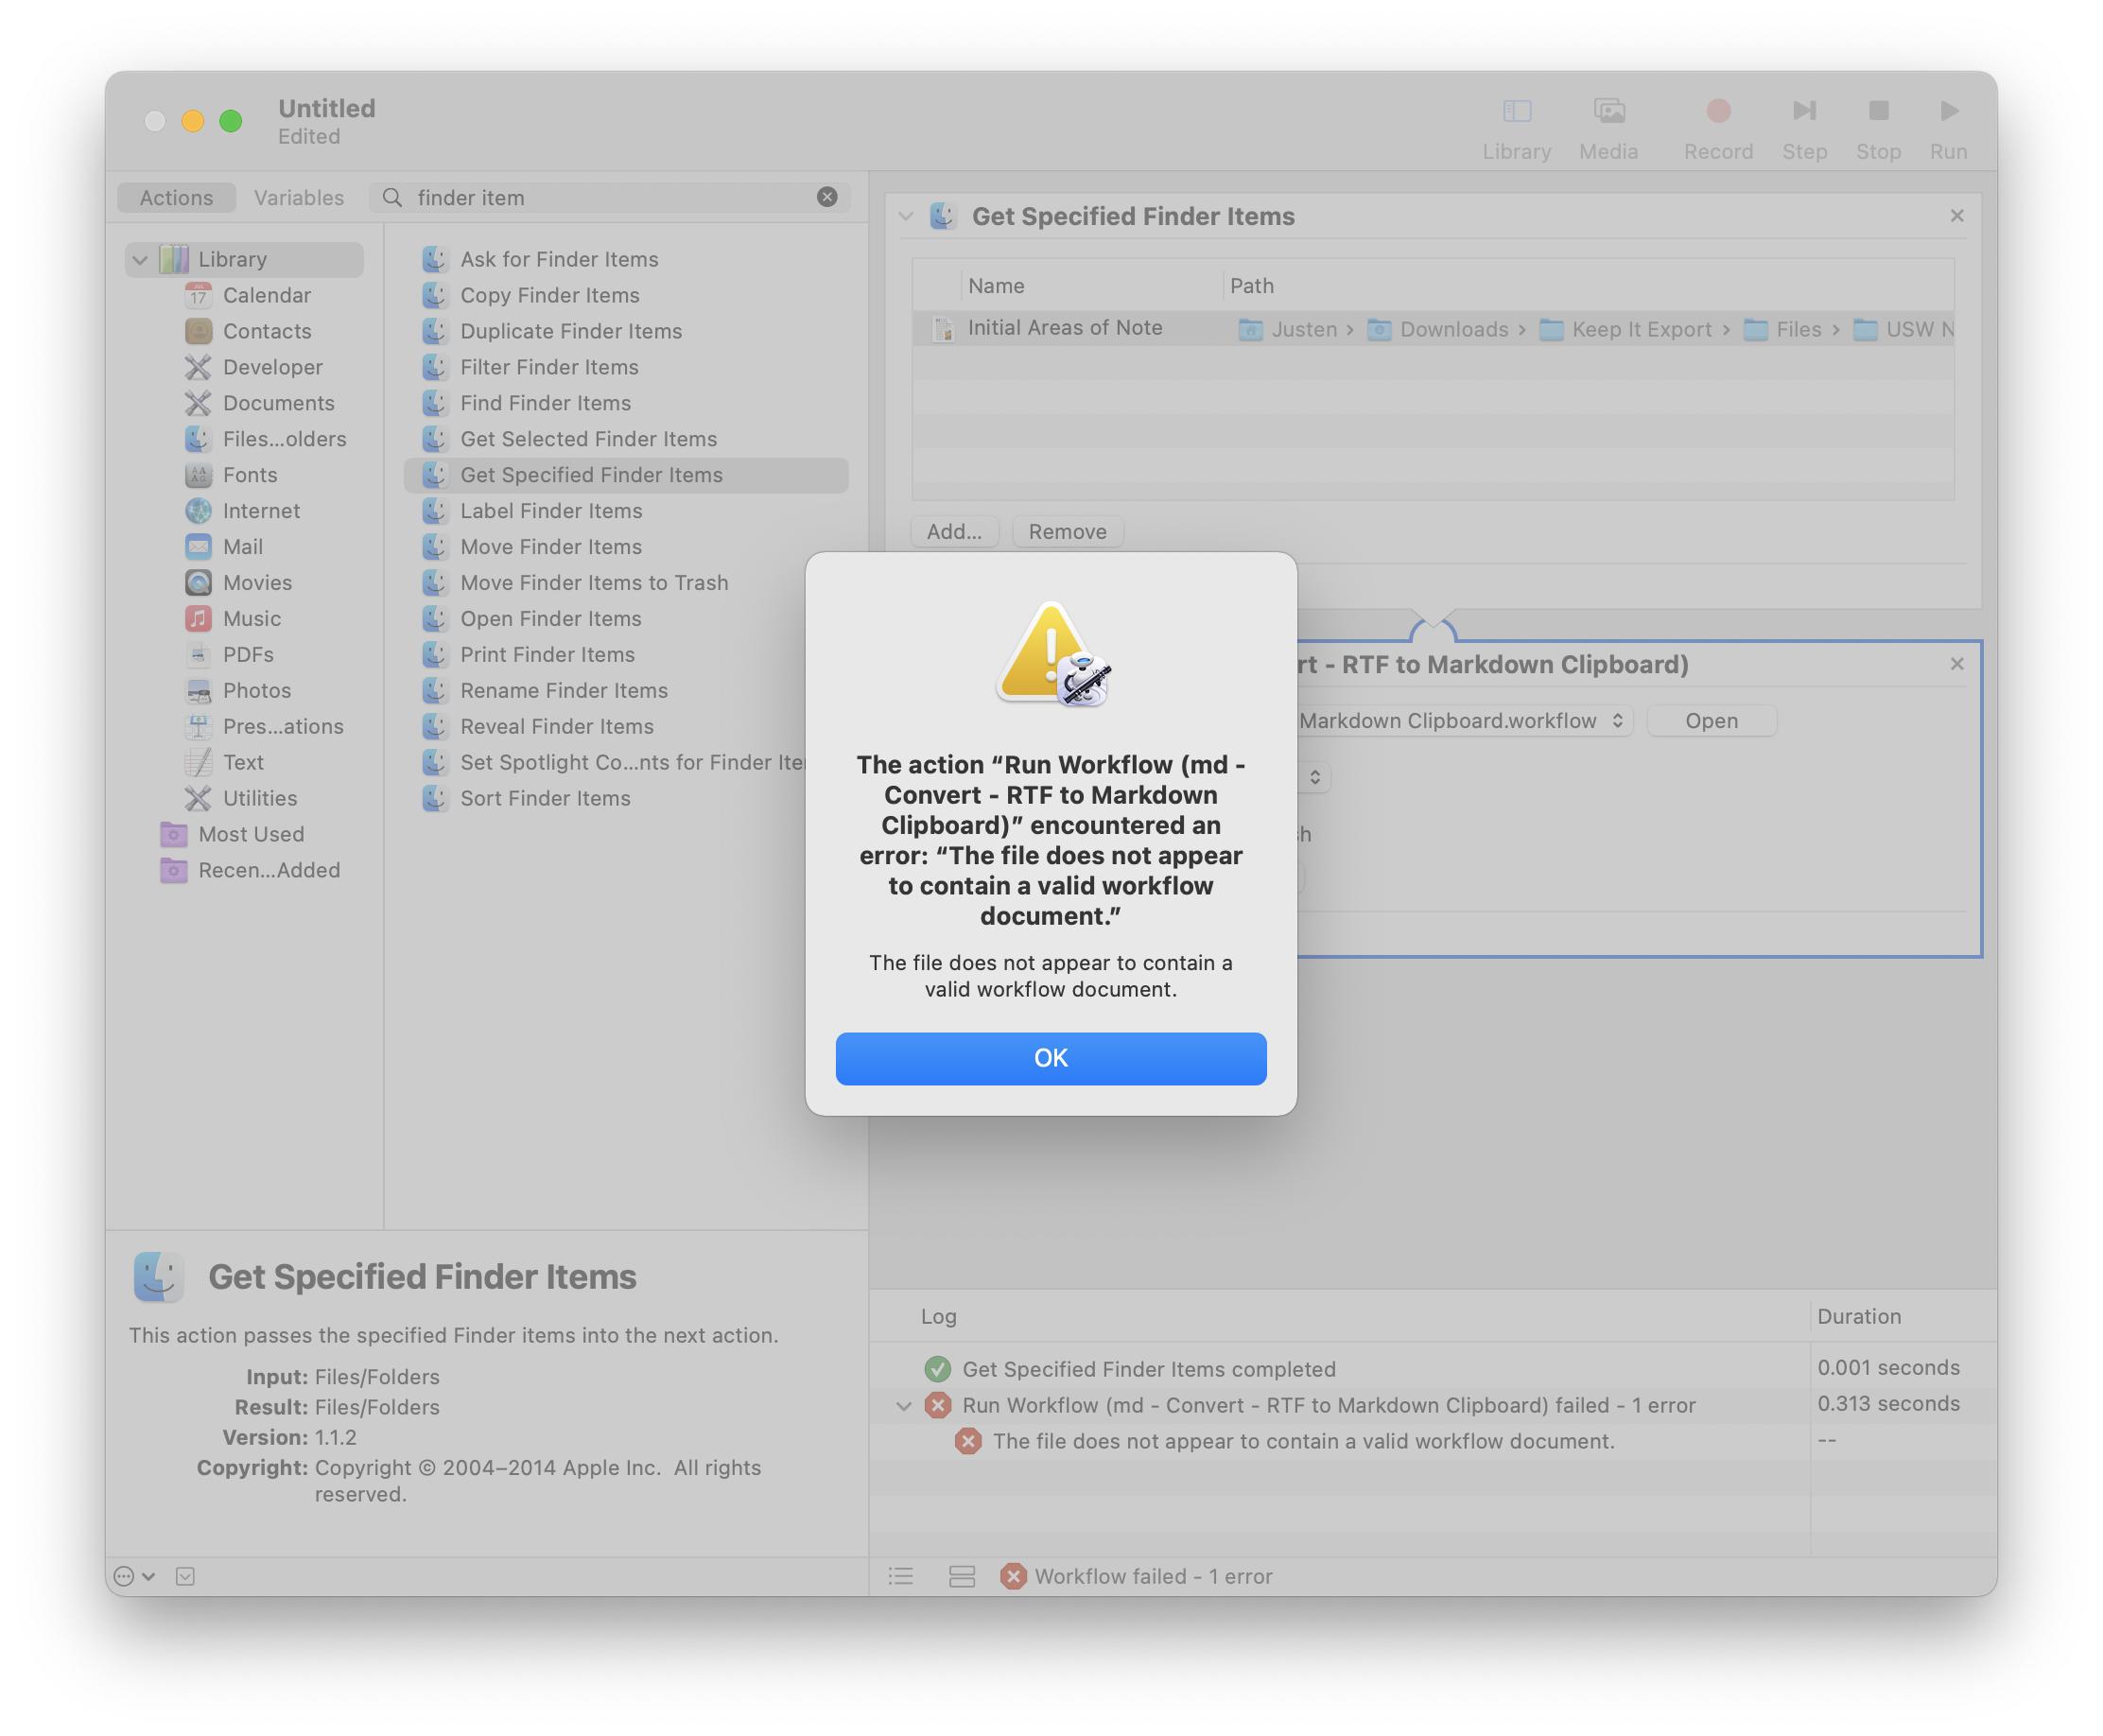Select Fonts category in Library
Image resolution: width=2103 pixels, height=1736 pixels.
pos(249,475)
